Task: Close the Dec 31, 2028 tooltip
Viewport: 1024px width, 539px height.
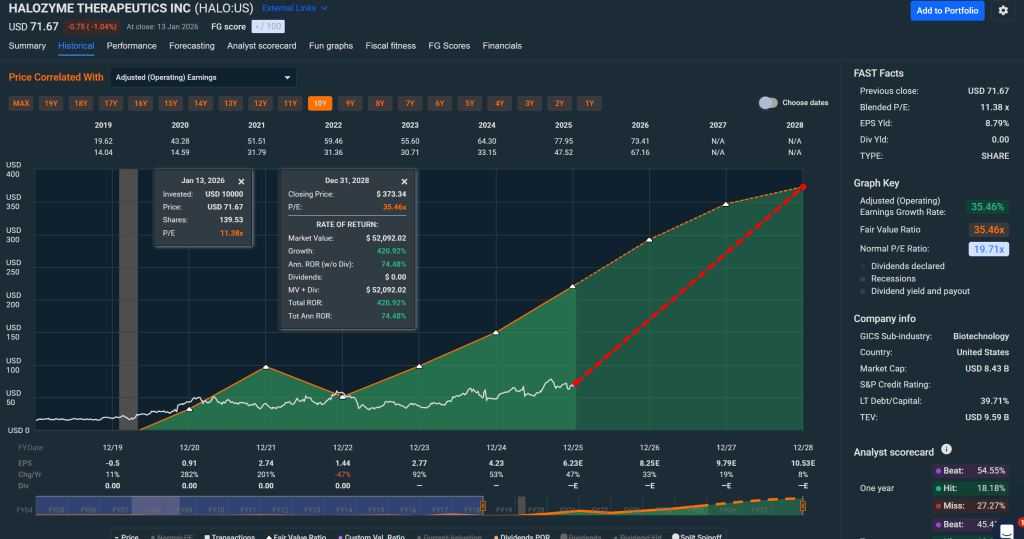Action: pyautogui.click(x=404, y=182)
